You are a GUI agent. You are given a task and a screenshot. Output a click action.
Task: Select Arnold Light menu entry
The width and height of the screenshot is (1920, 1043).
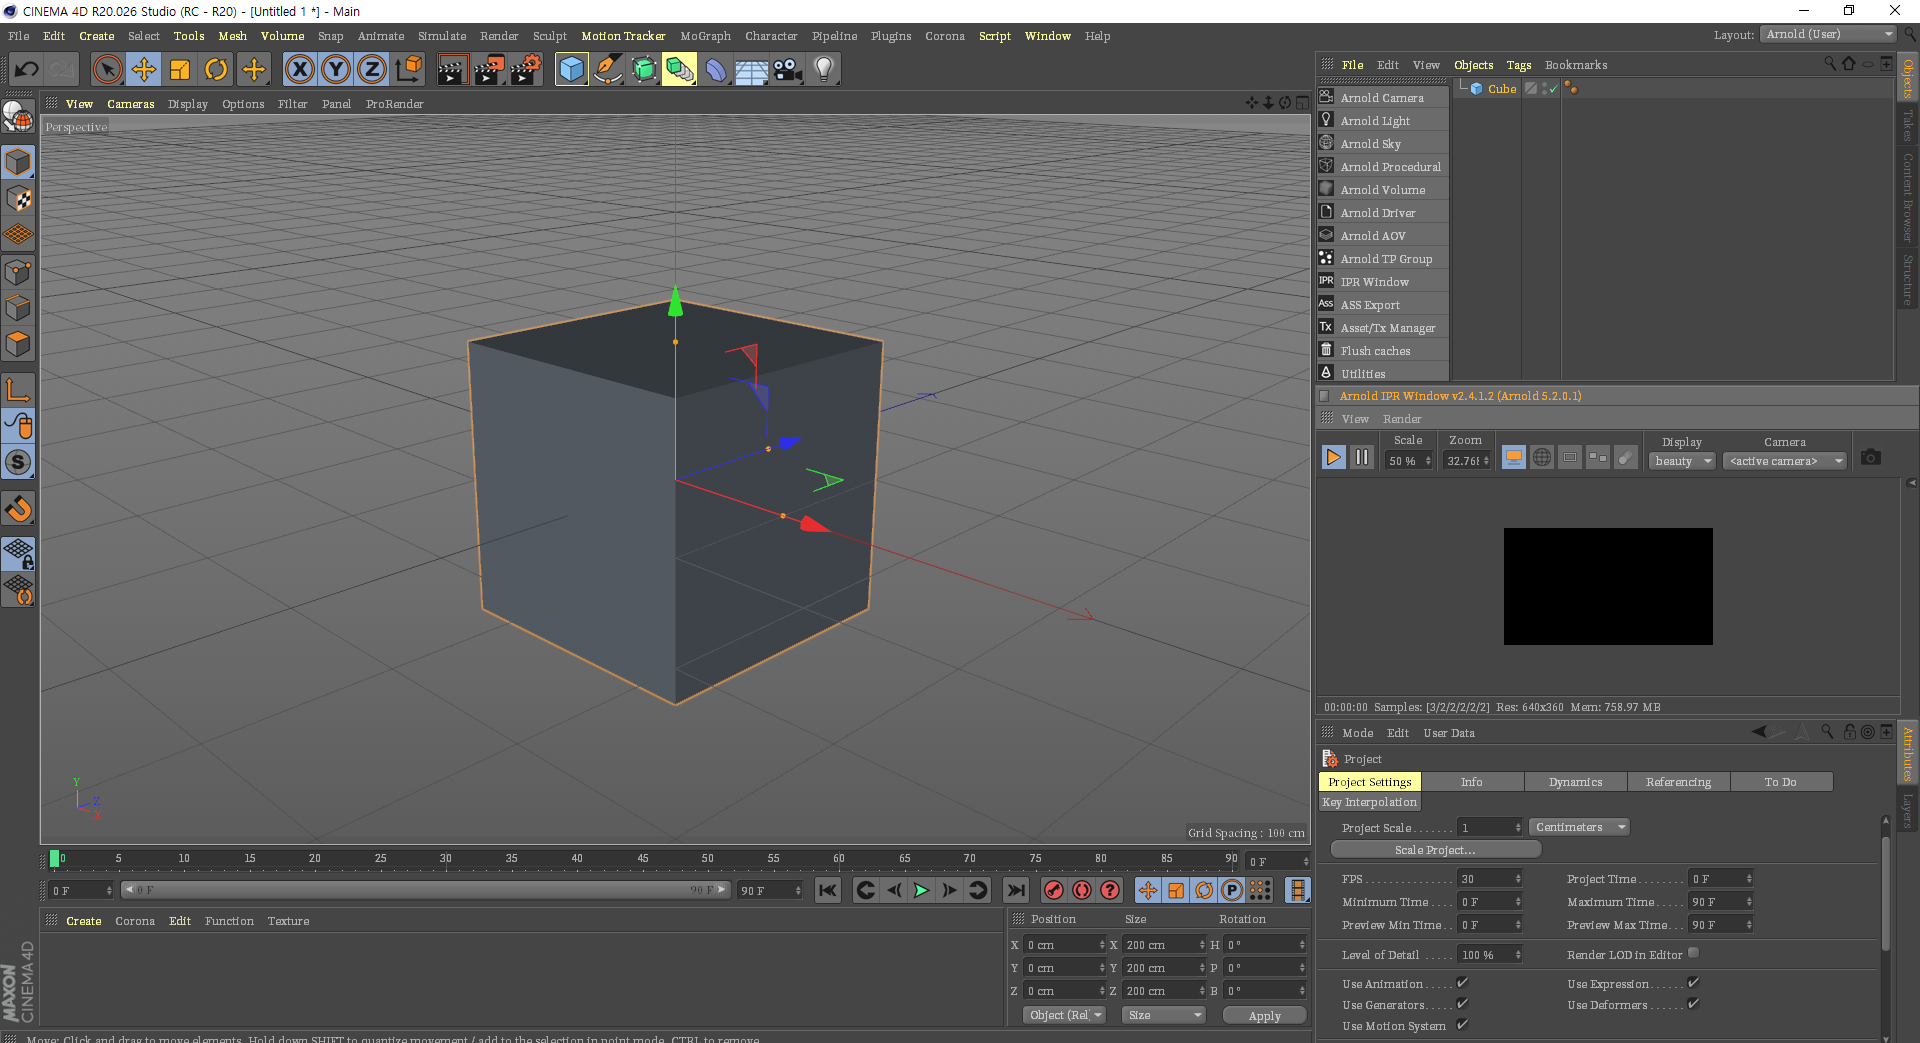pyautogui.click(x=1383, y=120)
